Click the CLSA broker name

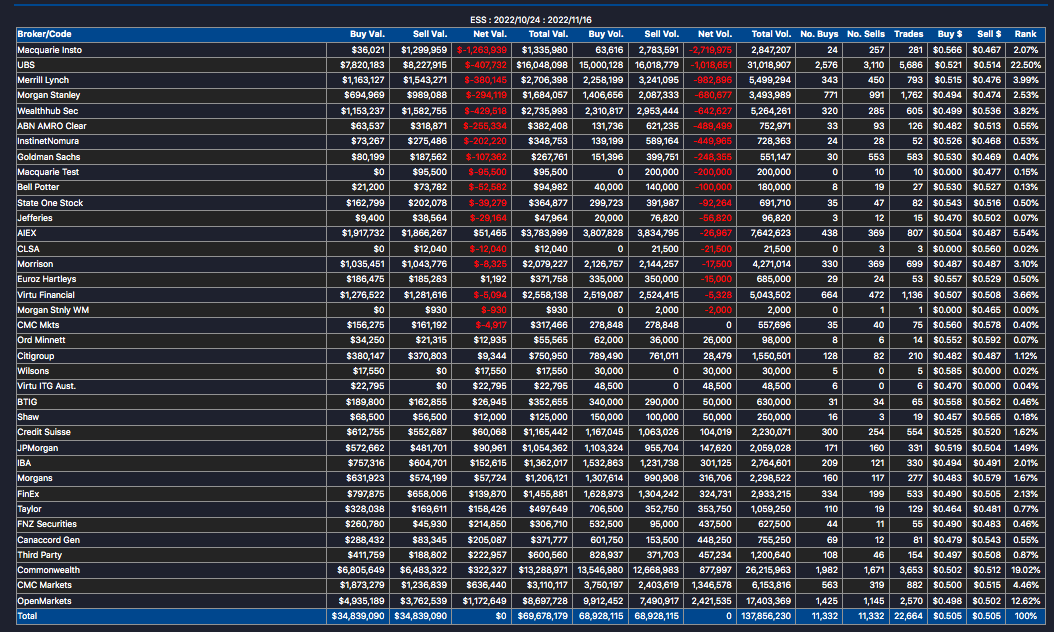tap(28, 249)
